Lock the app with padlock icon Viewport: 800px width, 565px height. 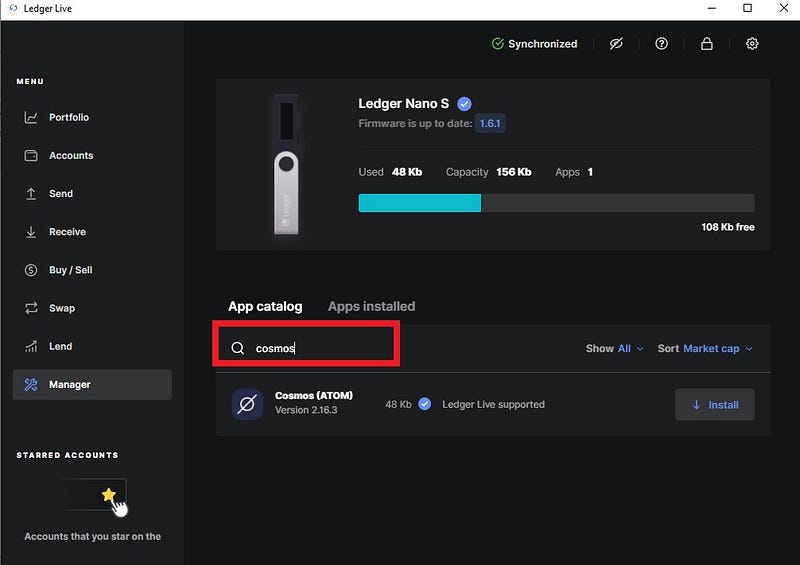click(707, 44)
